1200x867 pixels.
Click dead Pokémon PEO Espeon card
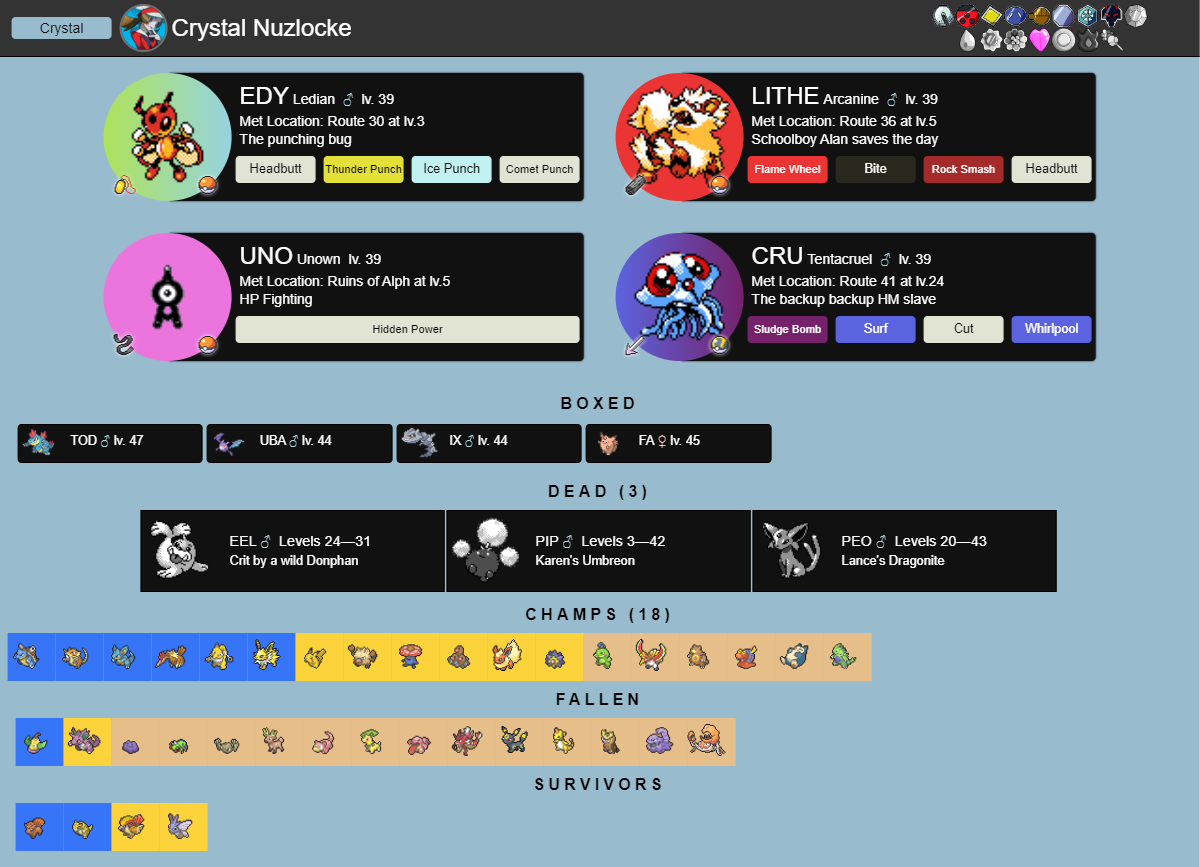click(x=904, y=551)
